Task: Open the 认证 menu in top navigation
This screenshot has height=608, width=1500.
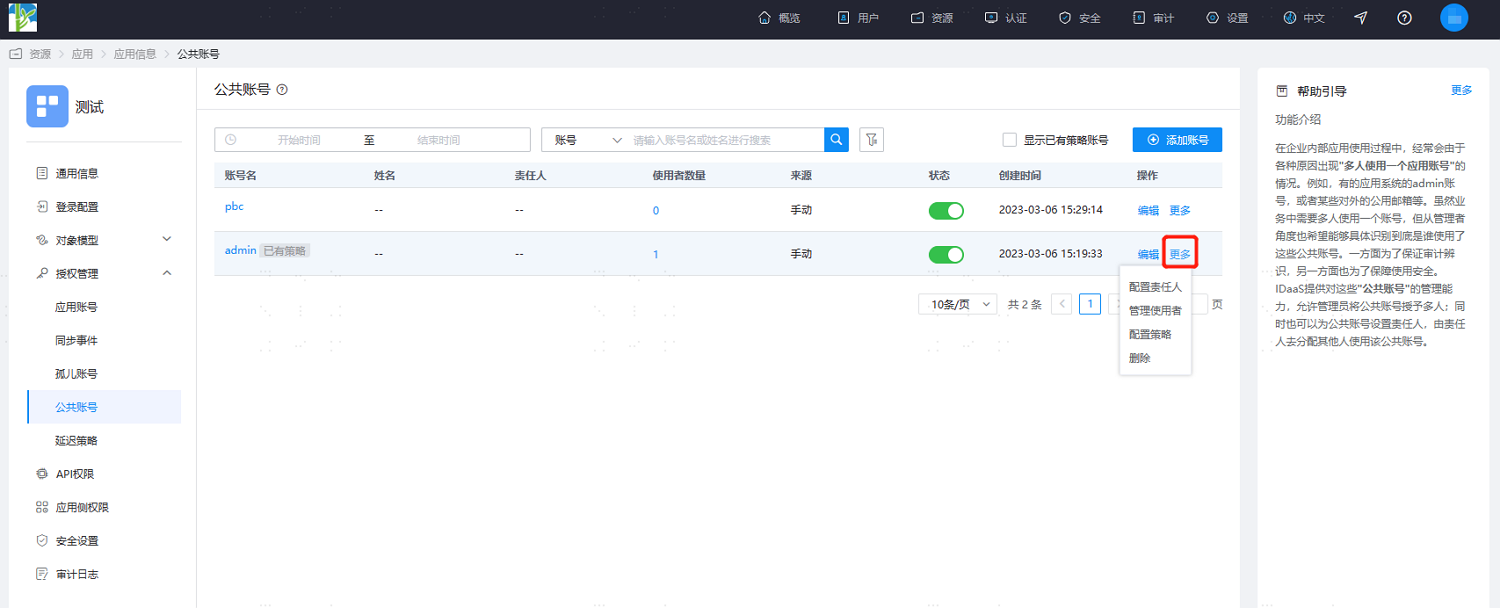Action: pos(1005,18)
